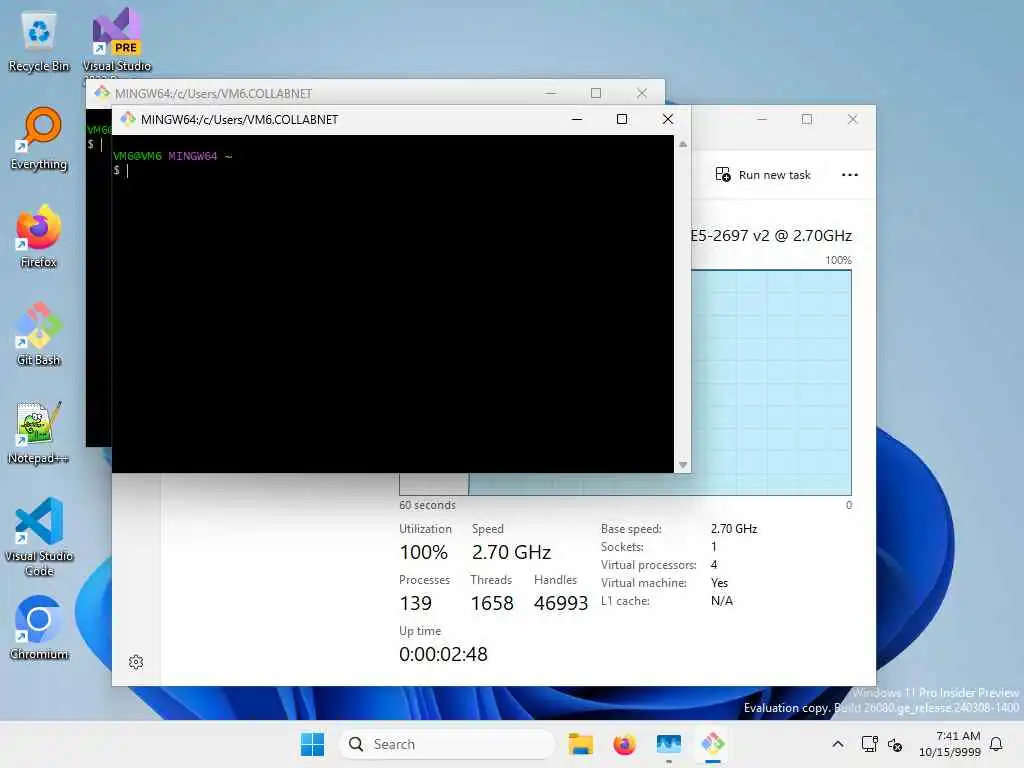Maximize the background MINGW64 terminal window
The image size is (1024, 768).
tap(596, 93)
